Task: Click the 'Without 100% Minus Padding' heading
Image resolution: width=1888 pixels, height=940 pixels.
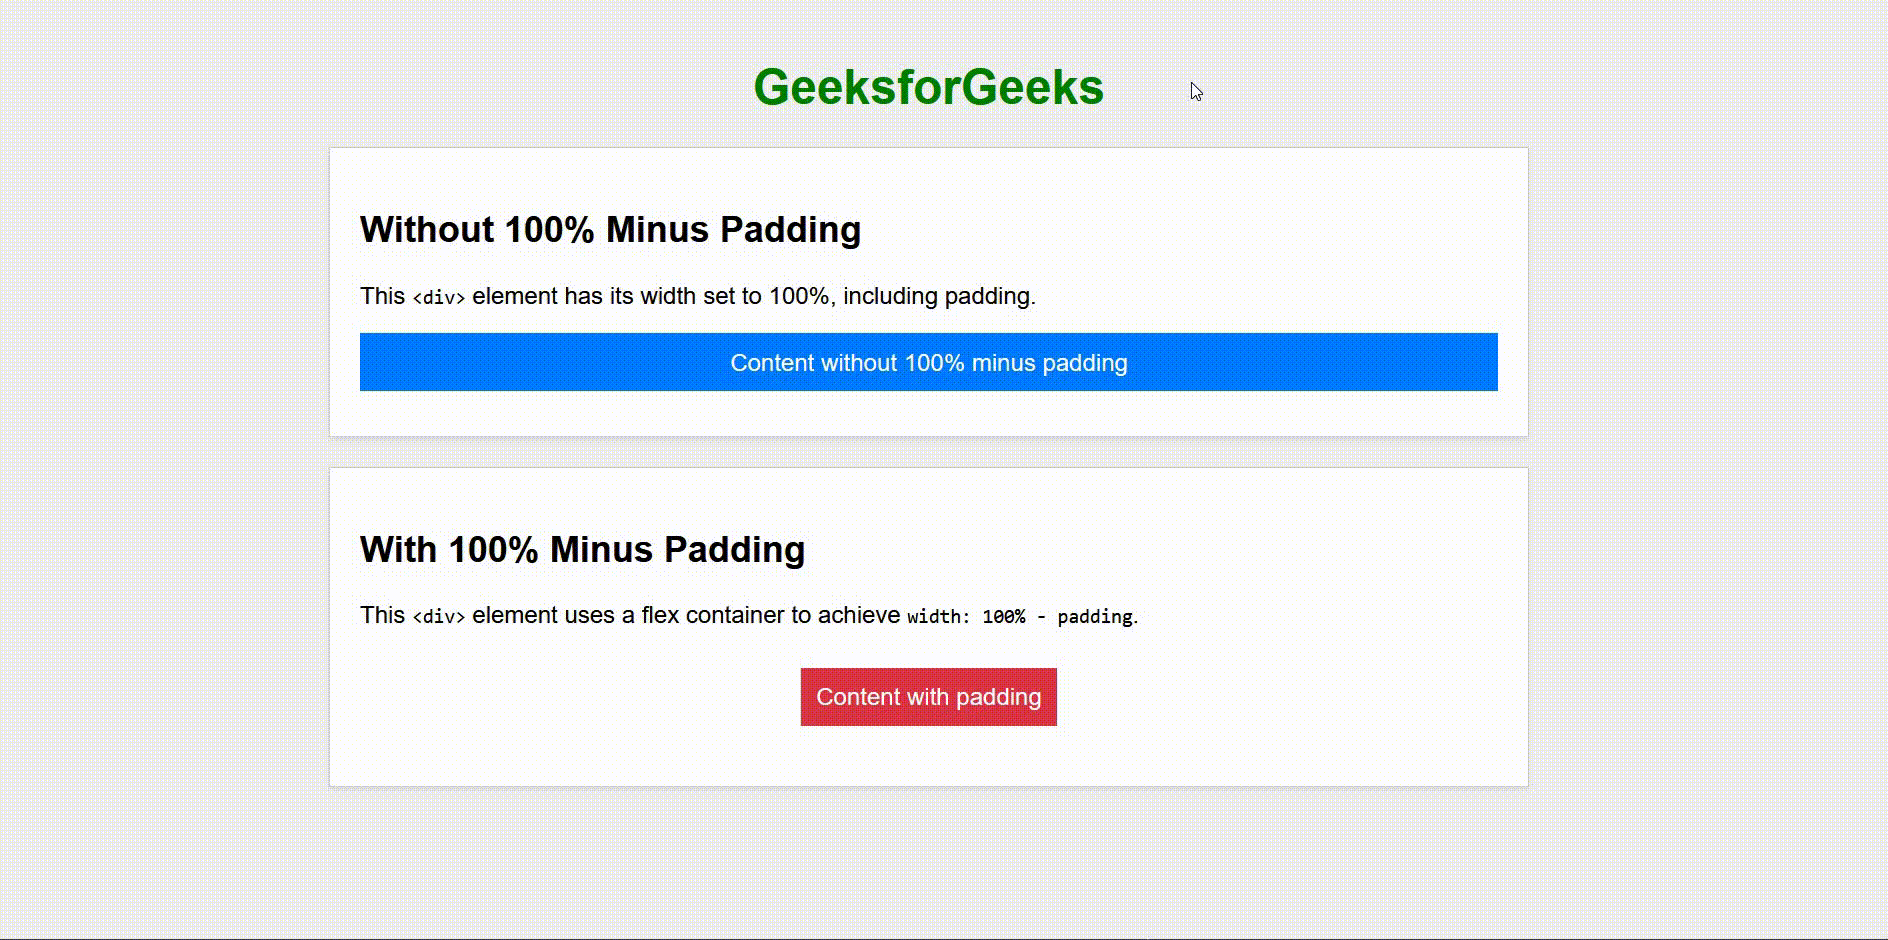Action: (x=610, y=230)
